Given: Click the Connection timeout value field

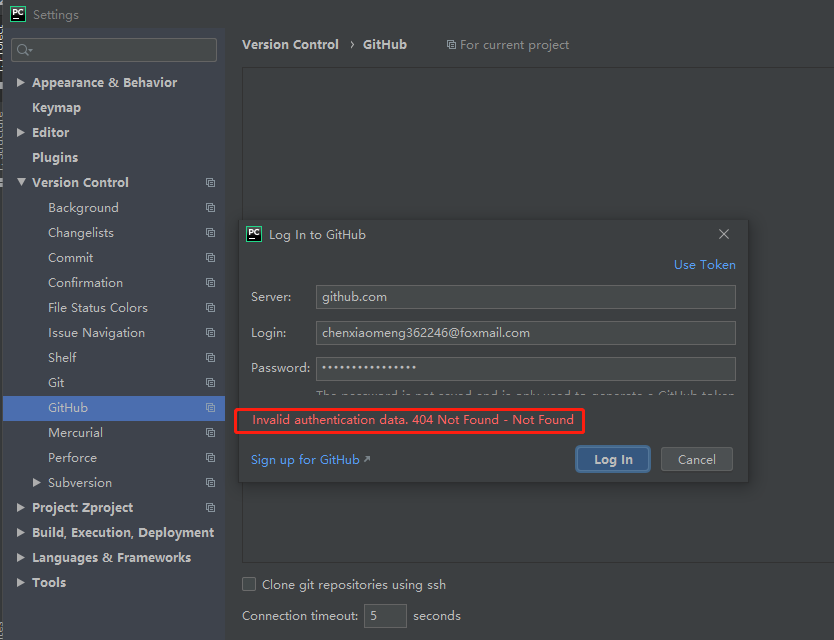Looking at the screenshot, I should click(x=385, y=616).
